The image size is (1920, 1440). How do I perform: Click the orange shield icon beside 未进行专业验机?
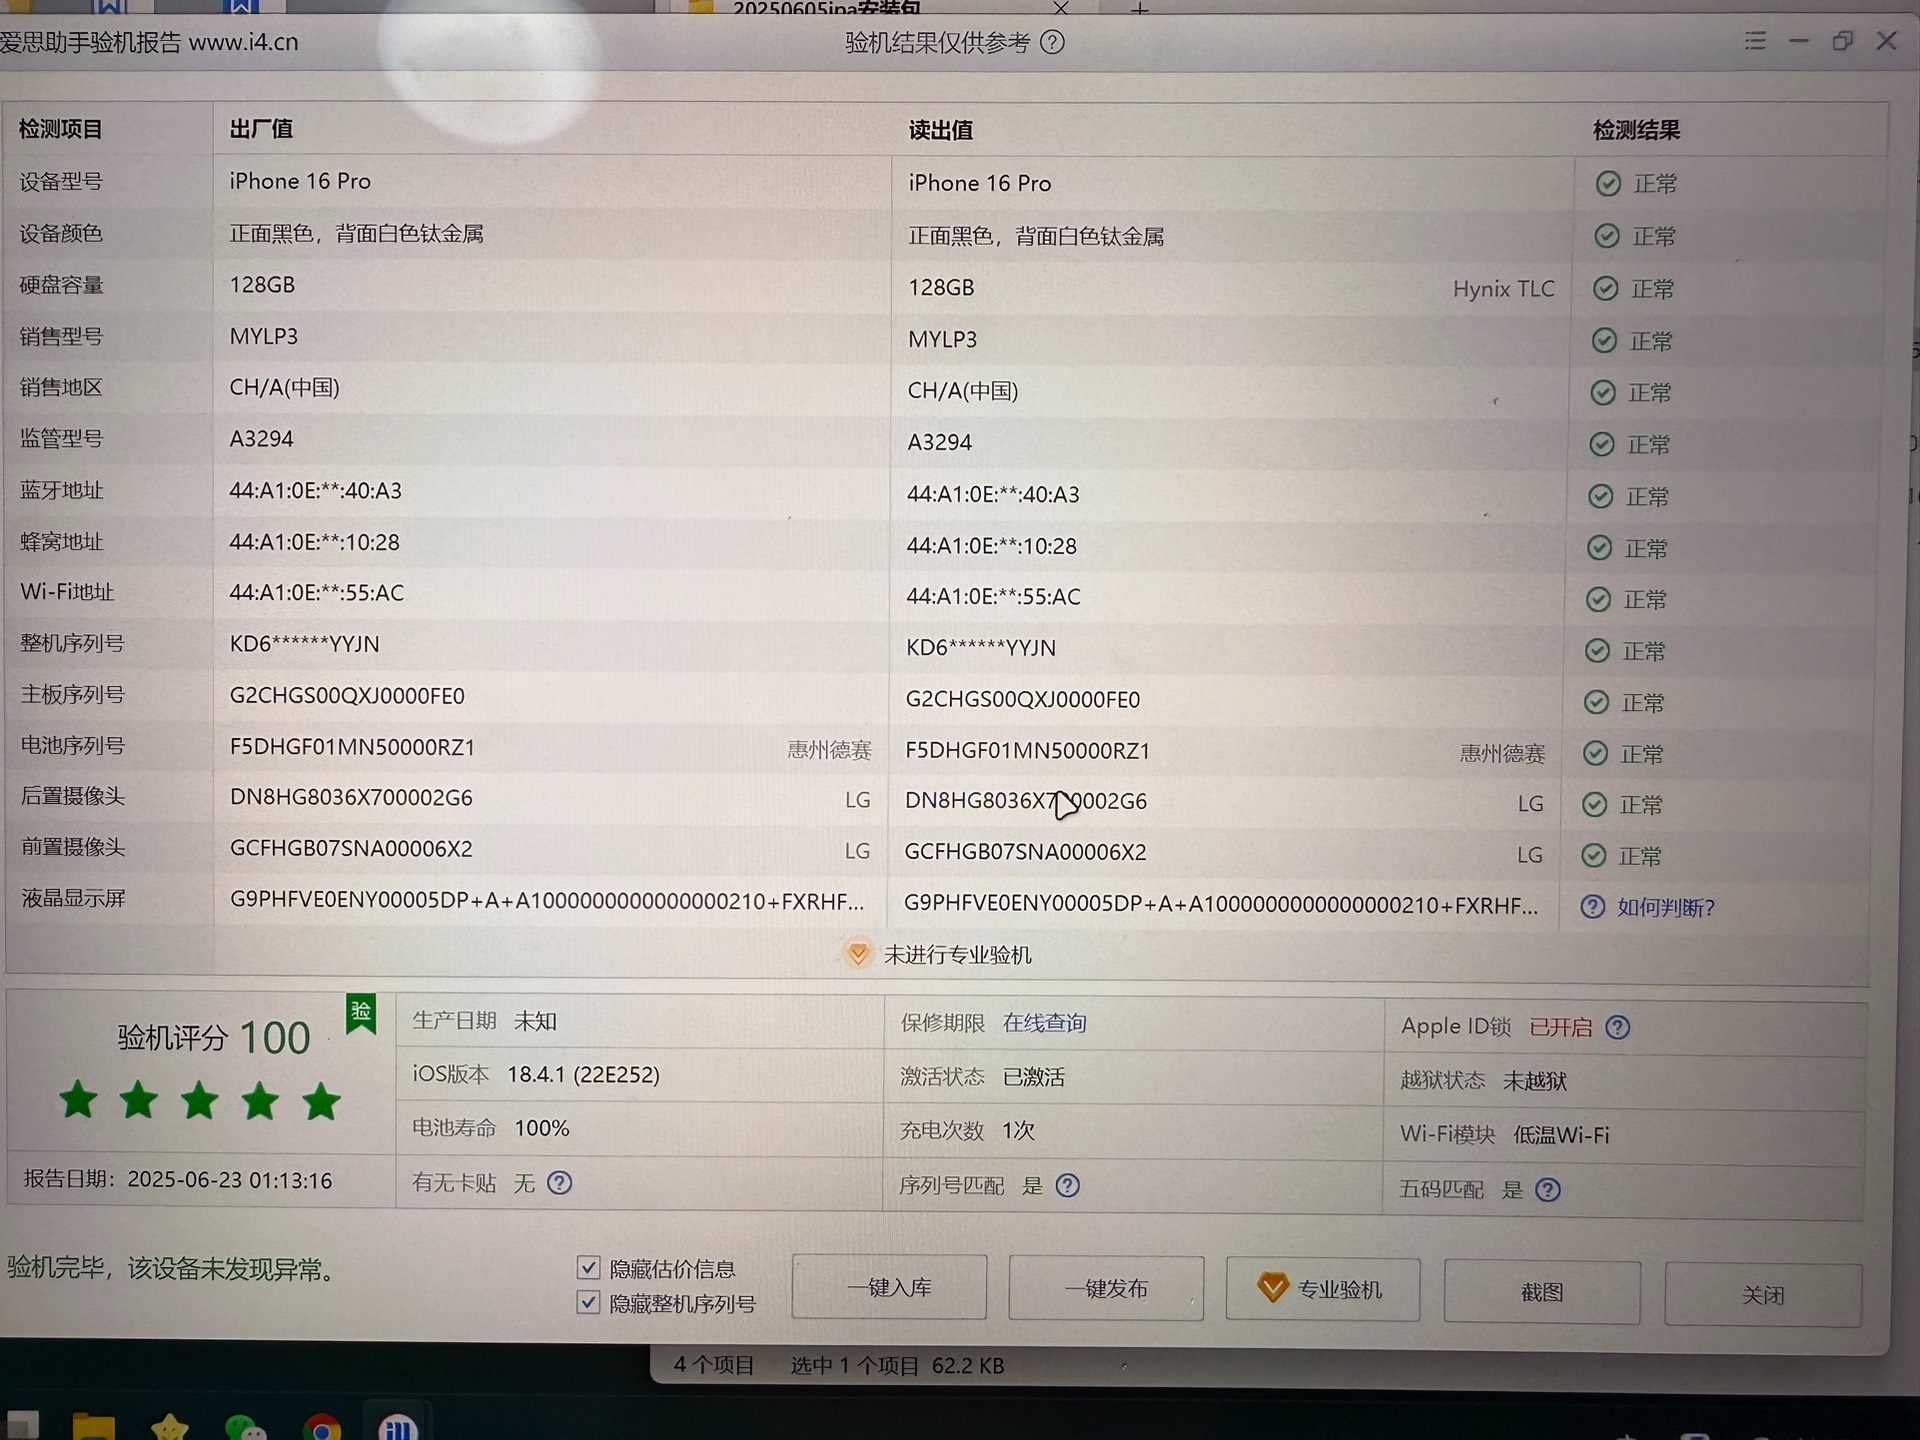click(x=858, y=954)
